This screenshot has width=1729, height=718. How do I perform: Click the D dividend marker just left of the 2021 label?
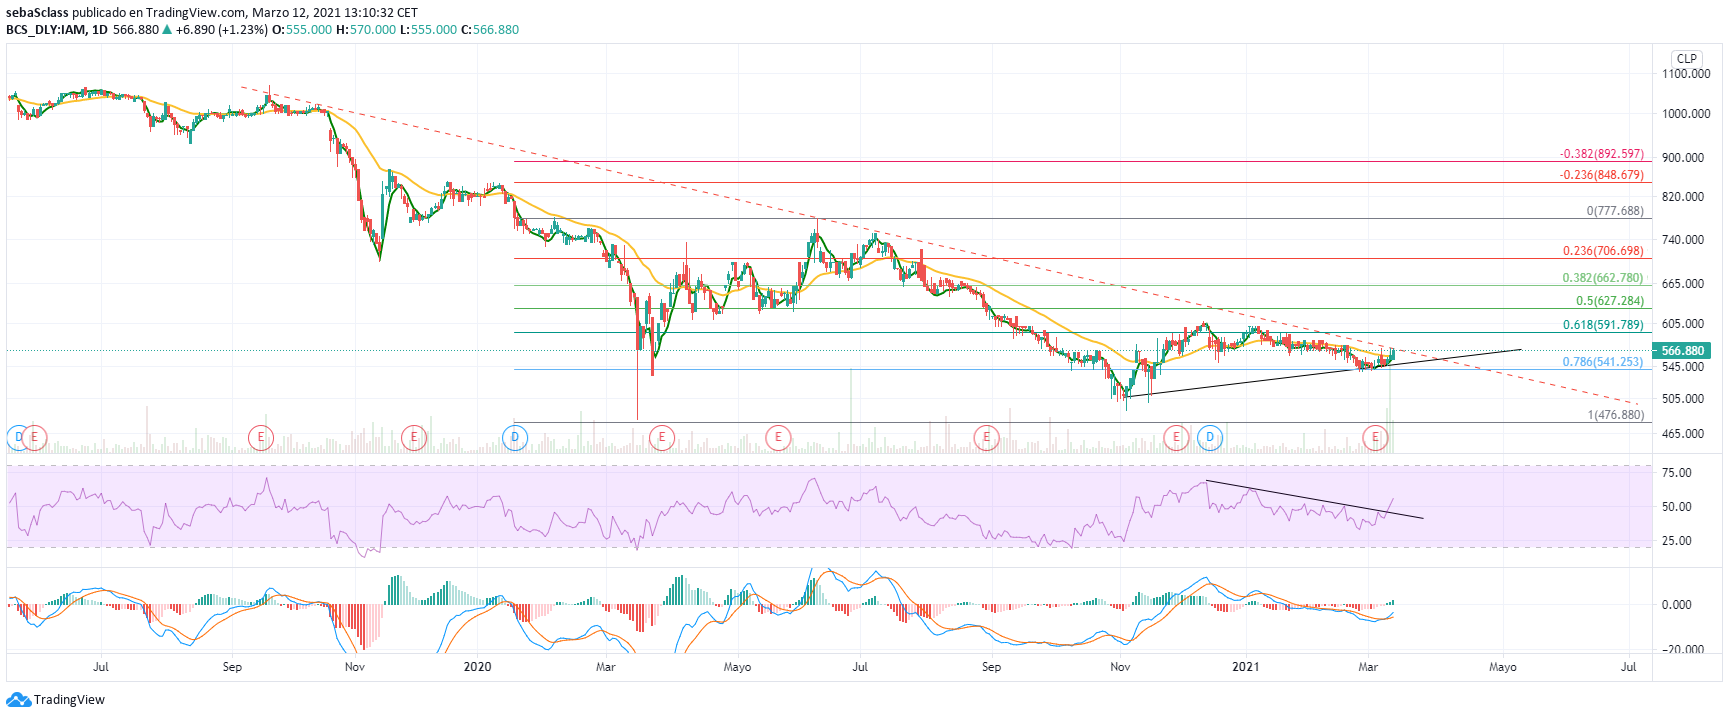pyautogui.click(x=1210, y=437)
